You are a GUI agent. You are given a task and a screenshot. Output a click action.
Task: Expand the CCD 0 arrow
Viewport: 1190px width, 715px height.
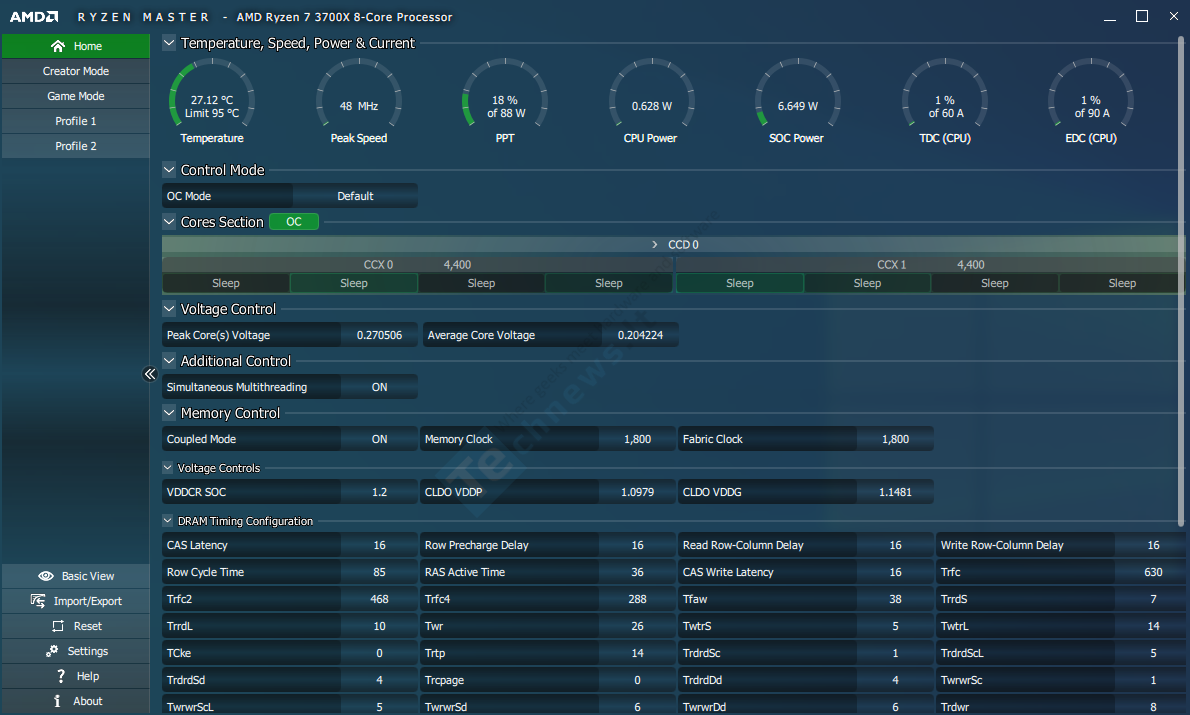(655, 244)
